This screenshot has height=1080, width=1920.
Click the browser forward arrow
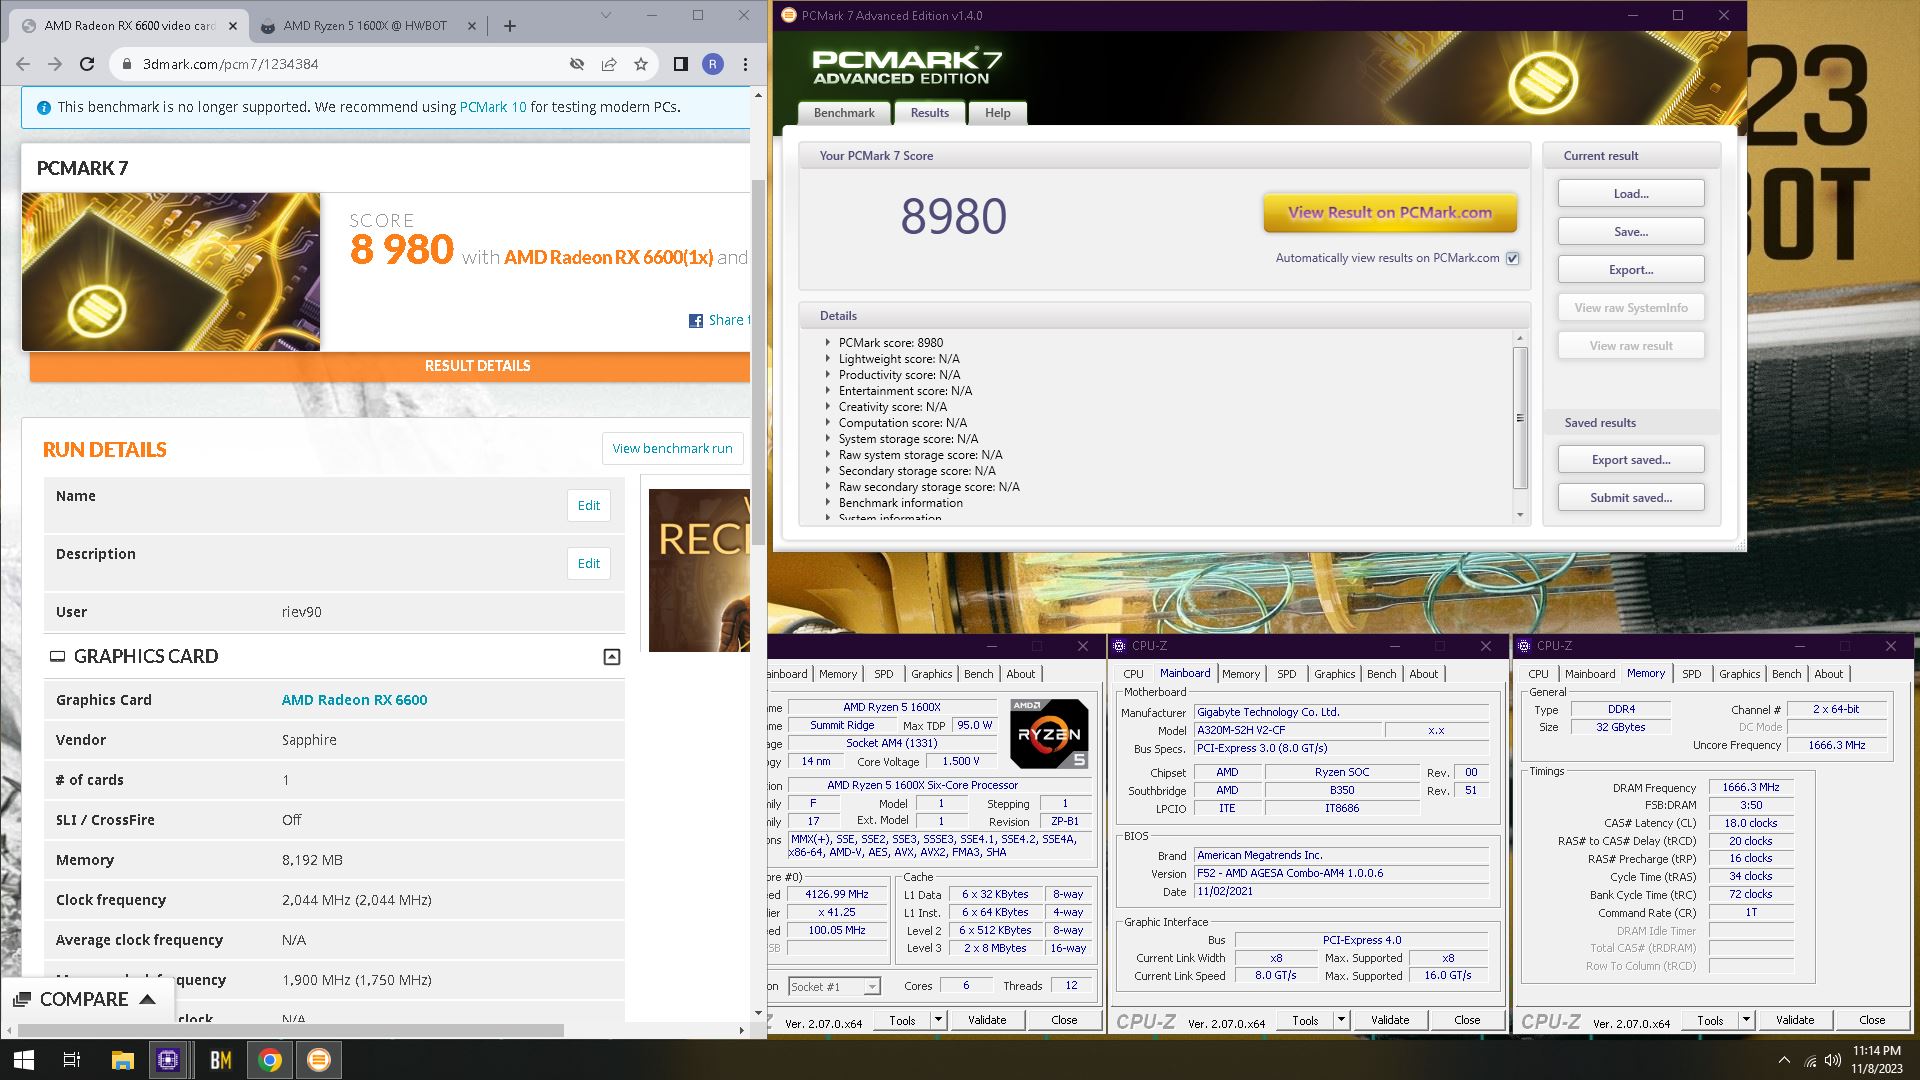(x=55, y=64)
